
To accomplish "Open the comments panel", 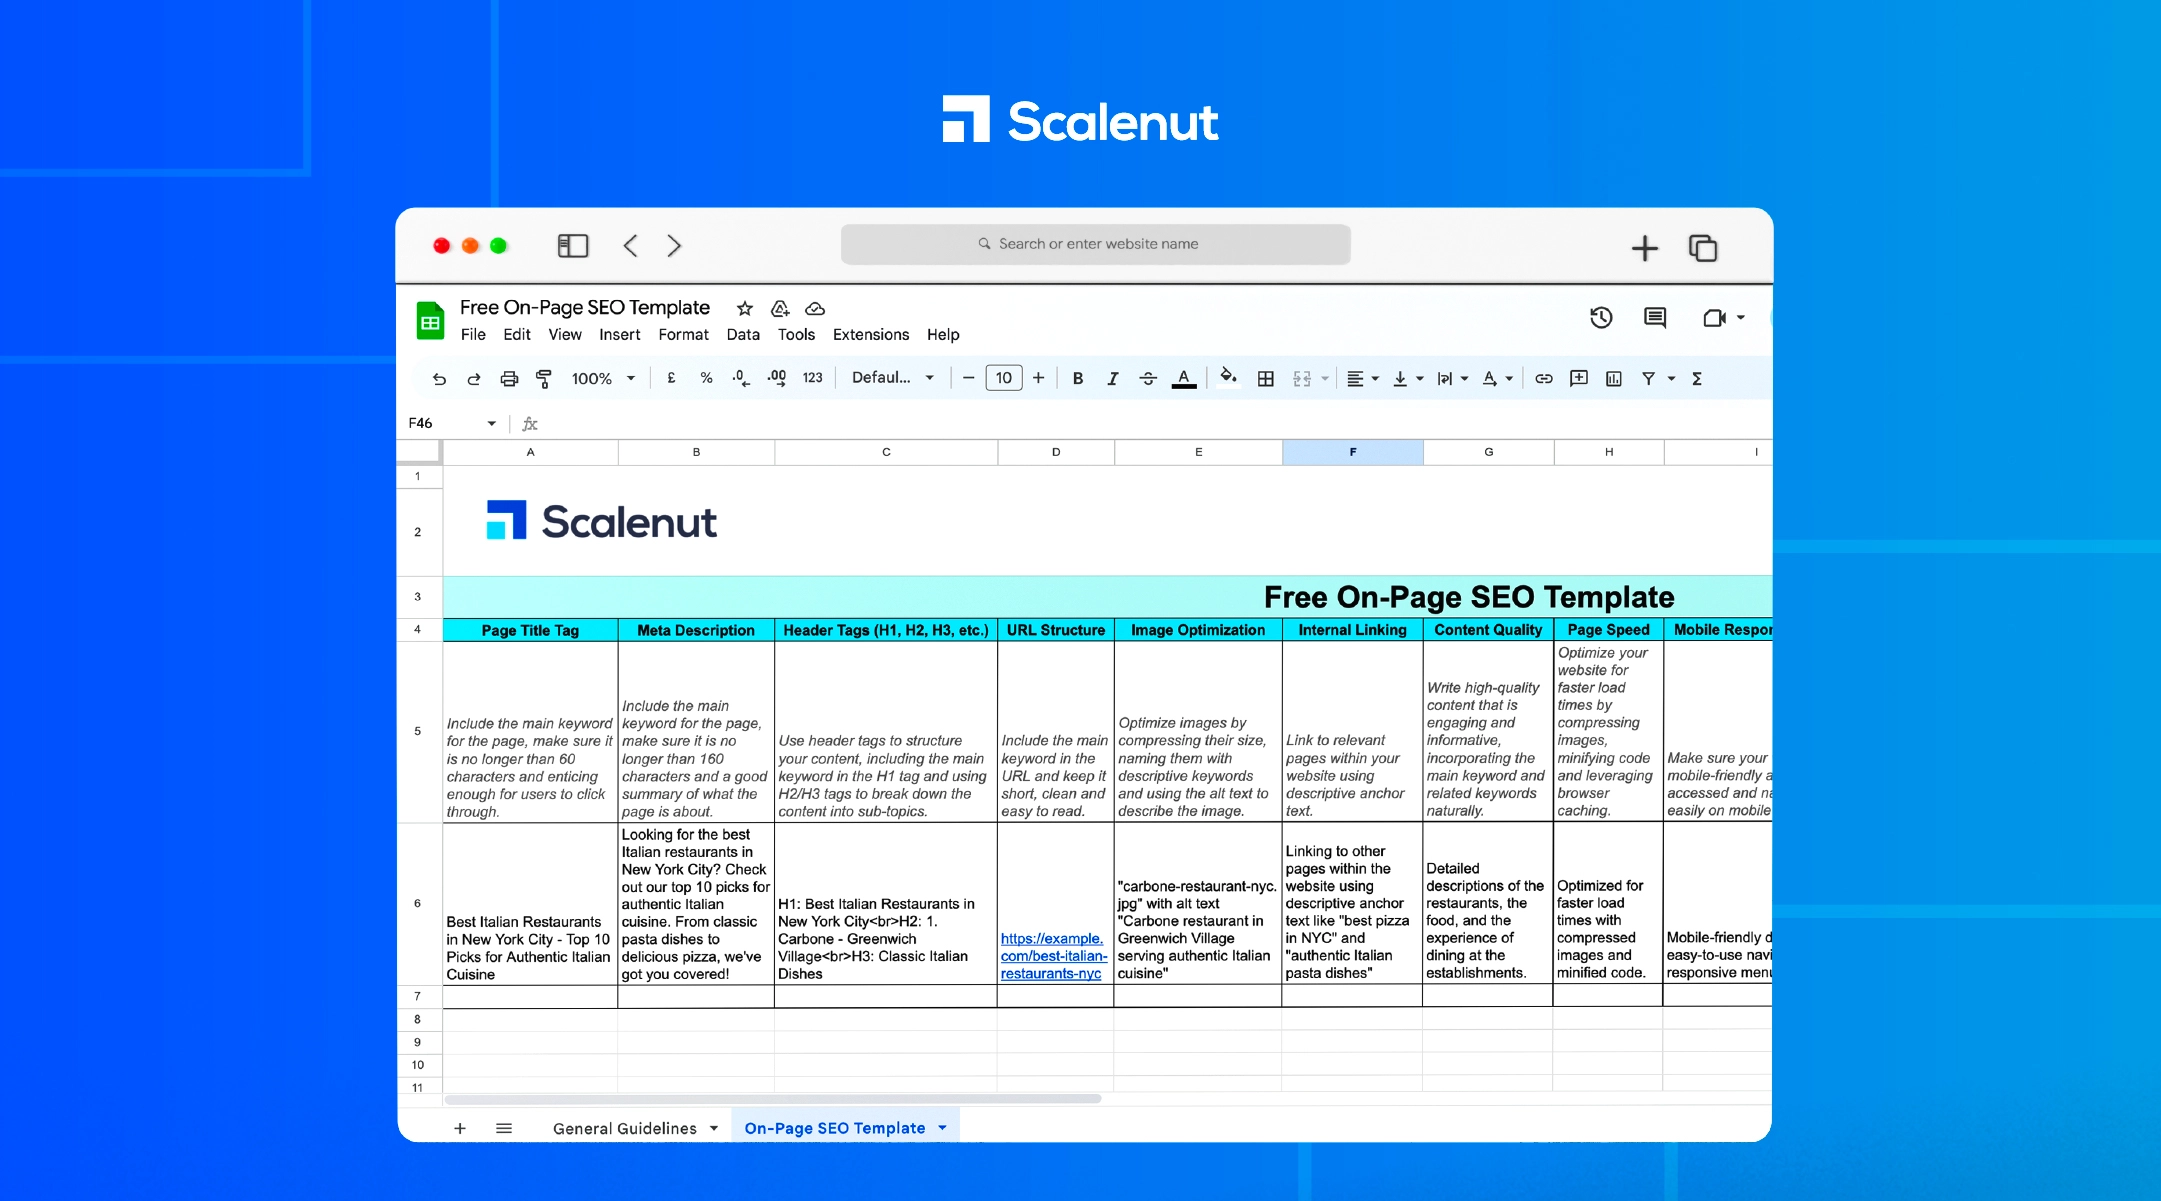I will coord(1654,318).
